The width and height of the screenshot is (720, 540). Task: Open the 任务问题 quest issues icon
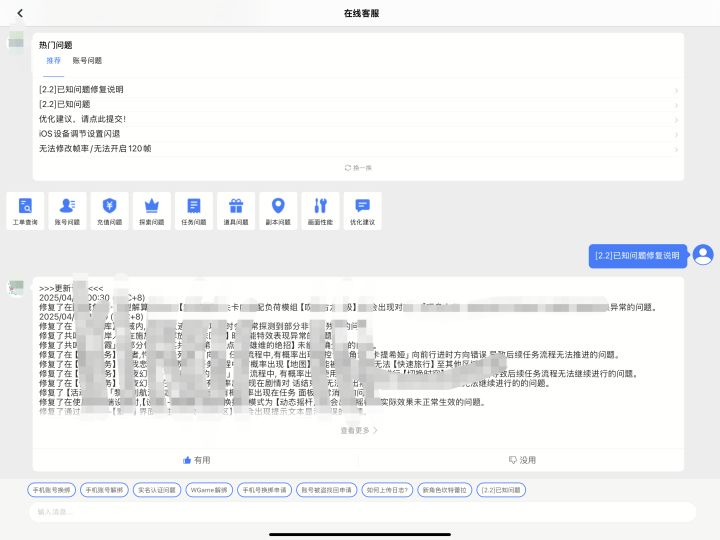(194, 211)
